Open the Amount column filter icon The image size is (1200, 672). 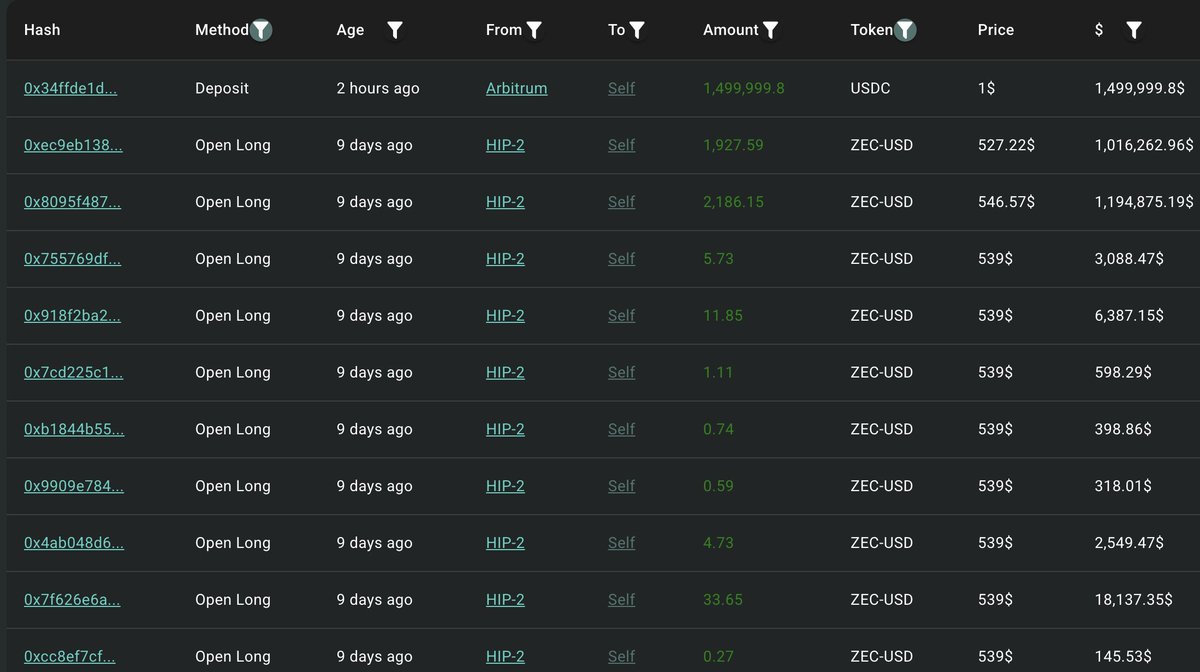click(x=770, y=30)
